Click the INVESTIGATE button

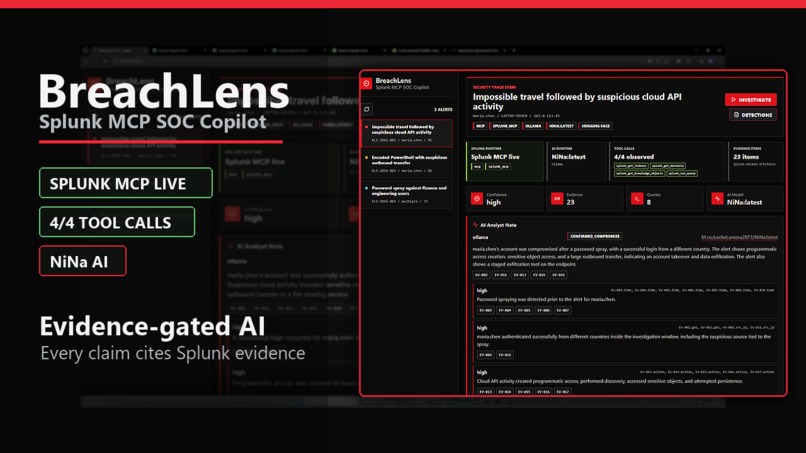[751, 100]
